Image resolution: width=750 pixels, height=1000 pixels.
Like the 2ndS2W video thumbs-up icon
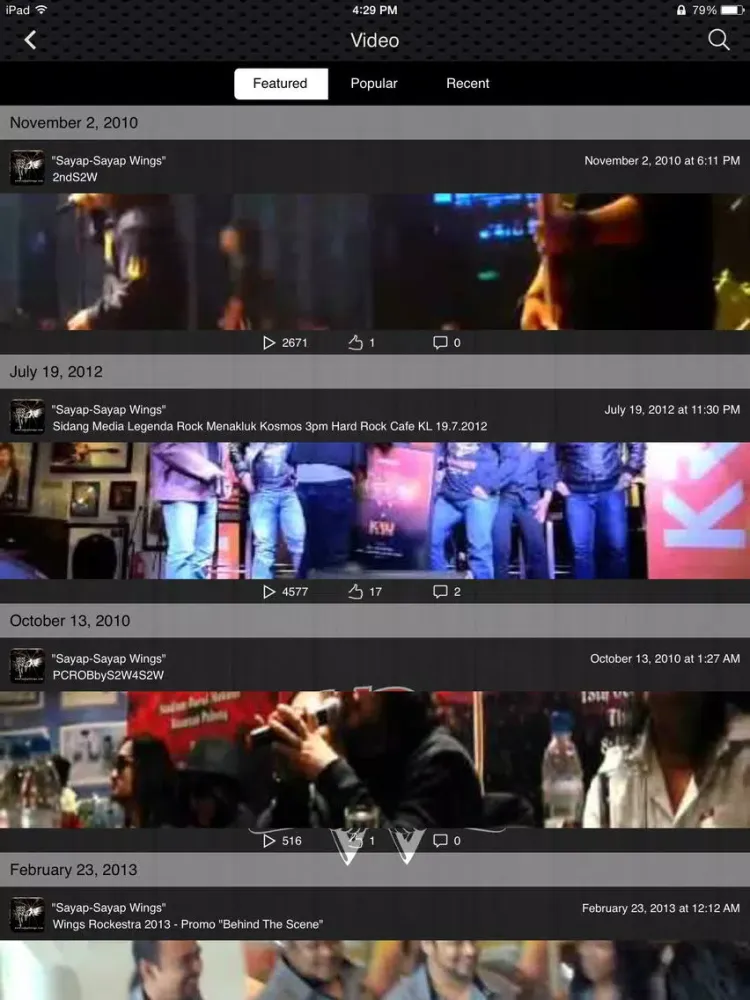[x=355, y=343]
